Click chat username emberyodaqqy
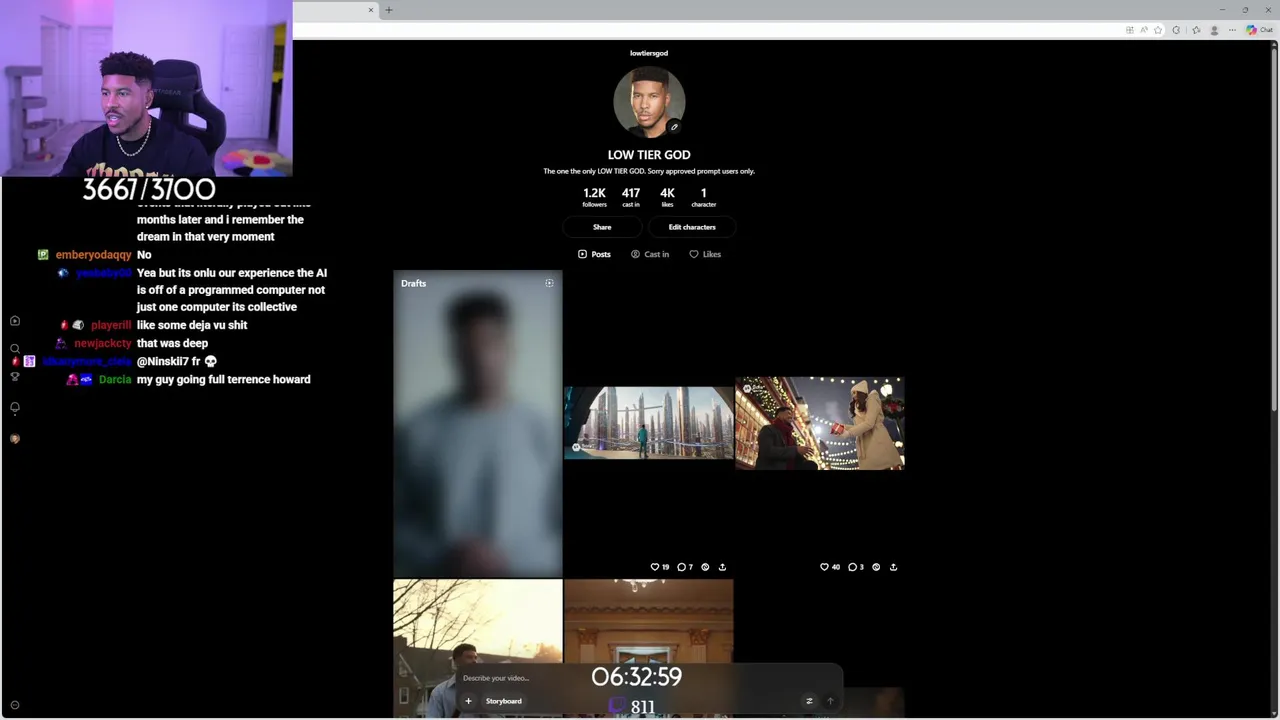Screen dimensions: 1280x720 94,255
